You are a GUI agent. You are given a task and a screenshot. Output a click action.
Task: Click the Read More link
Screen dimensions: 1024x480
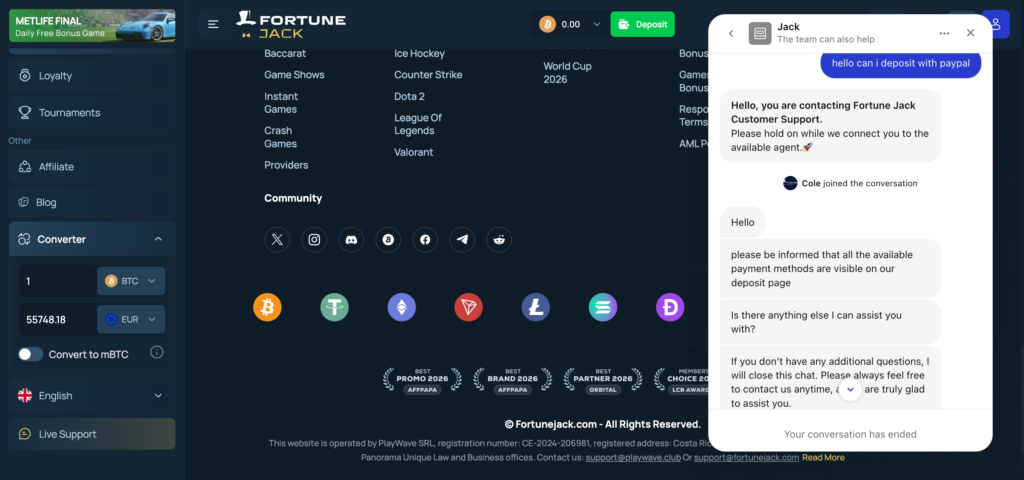(824, 458)
